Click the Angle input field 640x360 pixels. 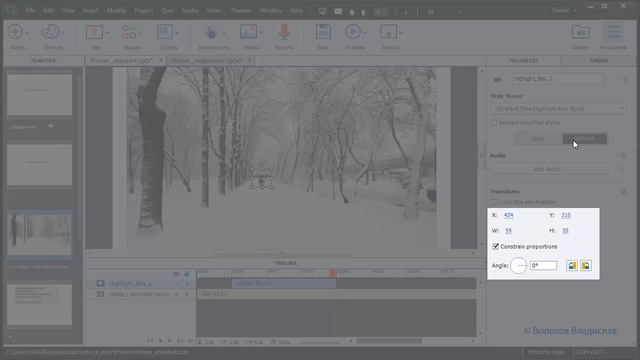pos(544,266)
